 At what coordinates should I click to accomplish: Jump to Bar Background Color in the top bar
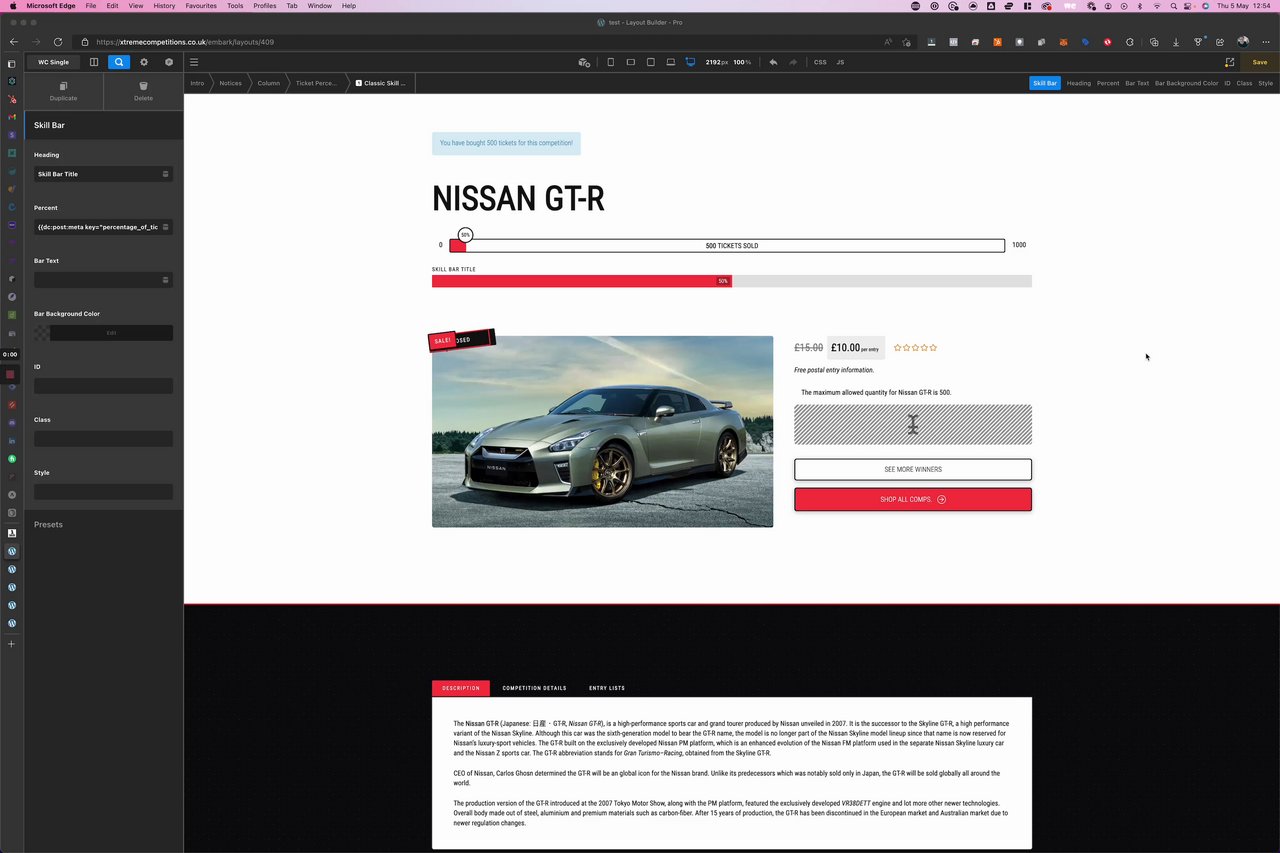(1187, 83)
